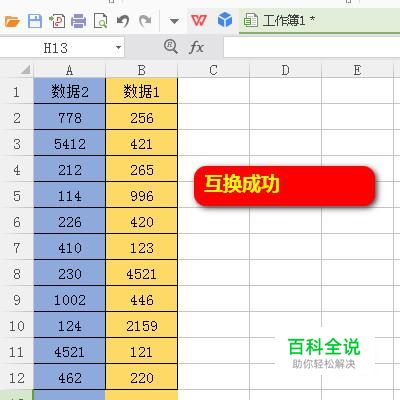Print the sheet with the printer icon
The image size is (400, 400).
click(x=79, y=21)
